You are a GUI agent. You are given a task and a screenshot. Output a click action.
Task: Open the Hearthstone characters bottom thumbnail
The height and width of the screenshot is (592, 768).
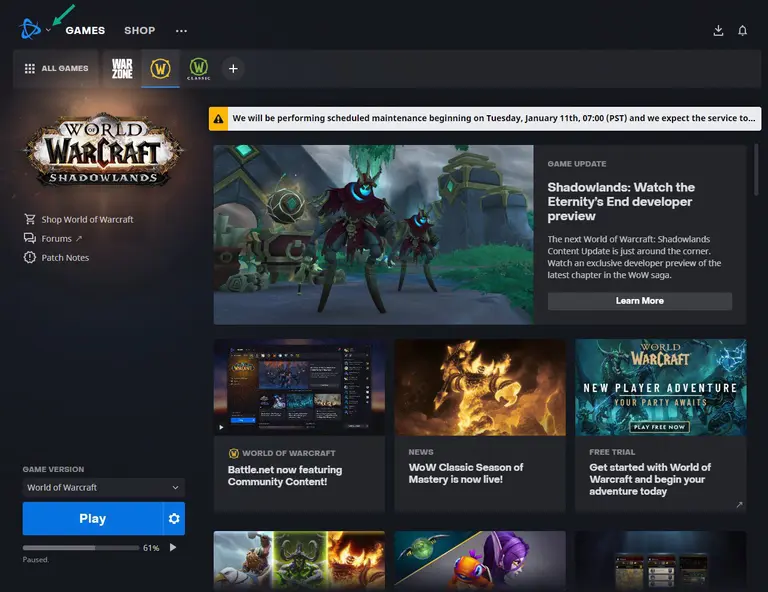point(299,561)
